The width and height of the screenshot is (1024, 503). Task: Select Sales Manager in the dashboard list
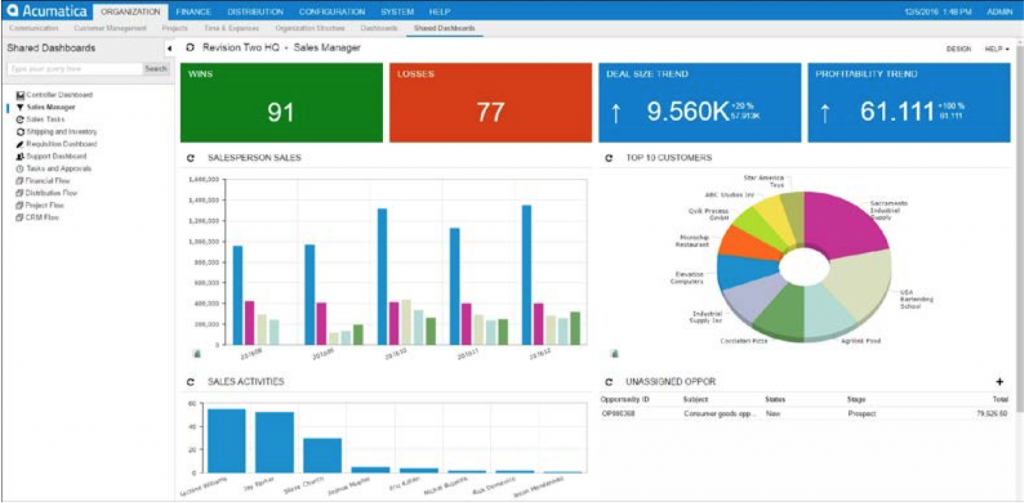[x=50, y=107]
